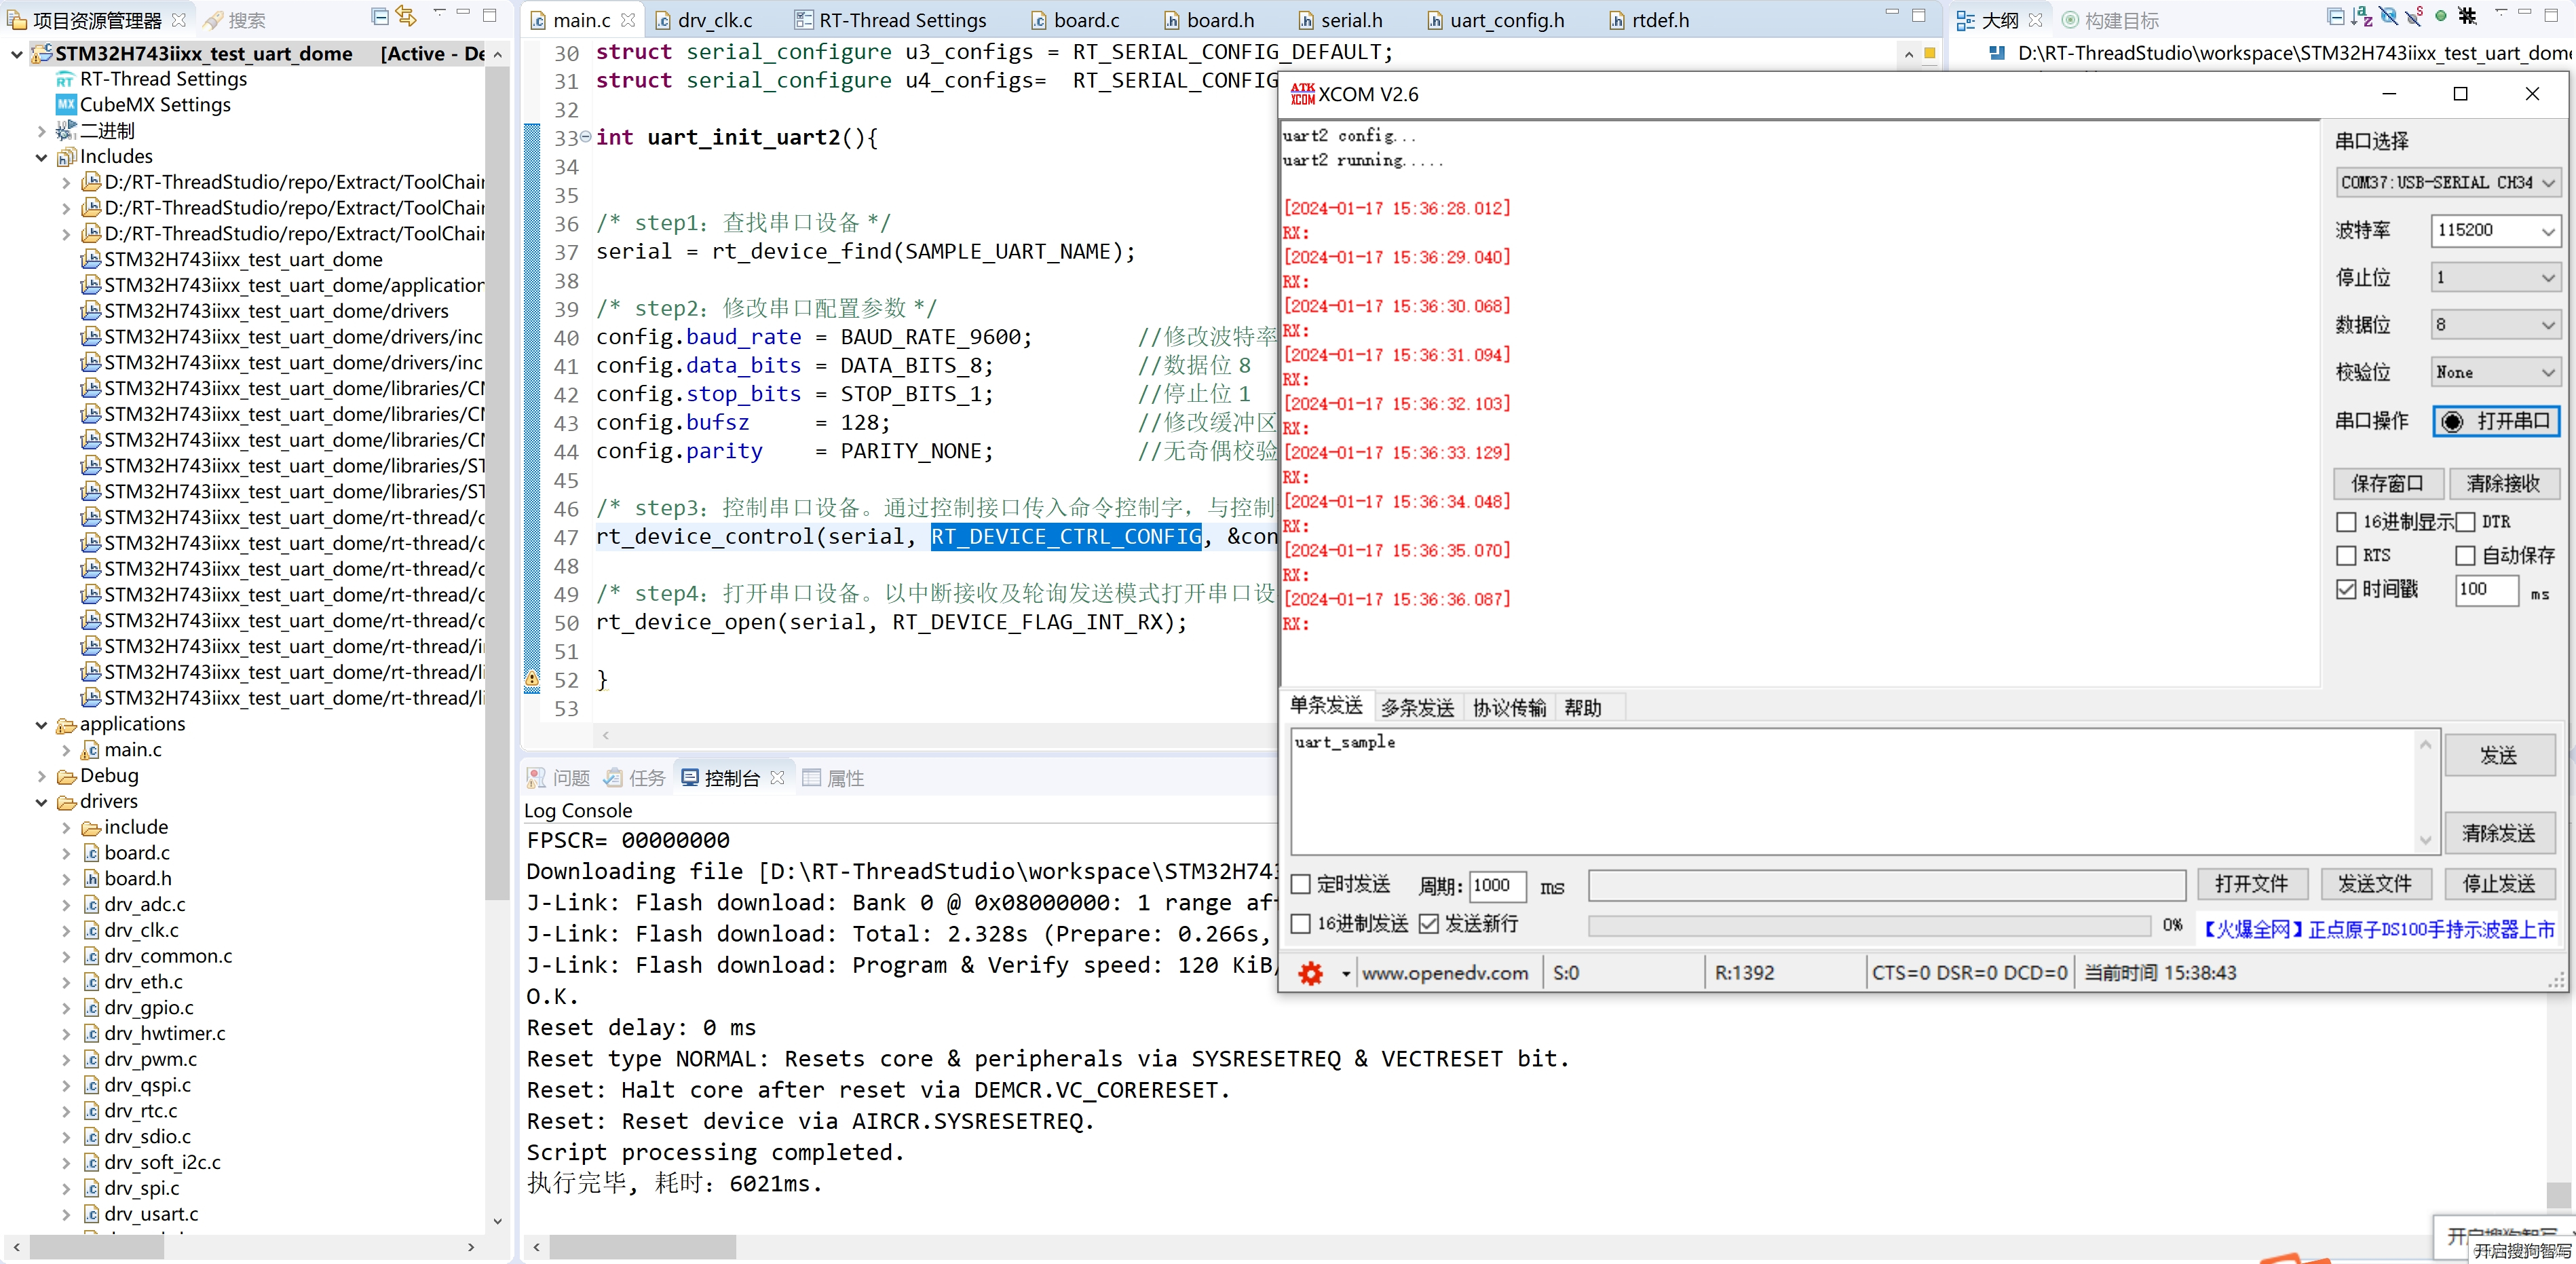Enable the timed send checkbox

tap(1300, 886)
